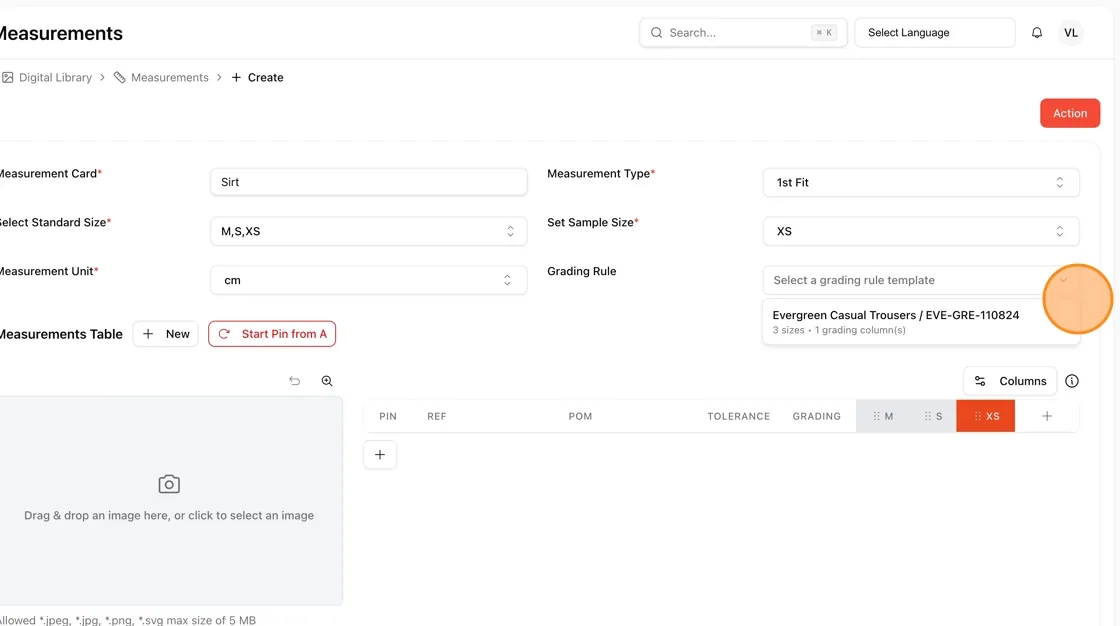Viewport: 1120px width, 626px height.
Task: Click the undo arrow above image area
Action: 294,381
